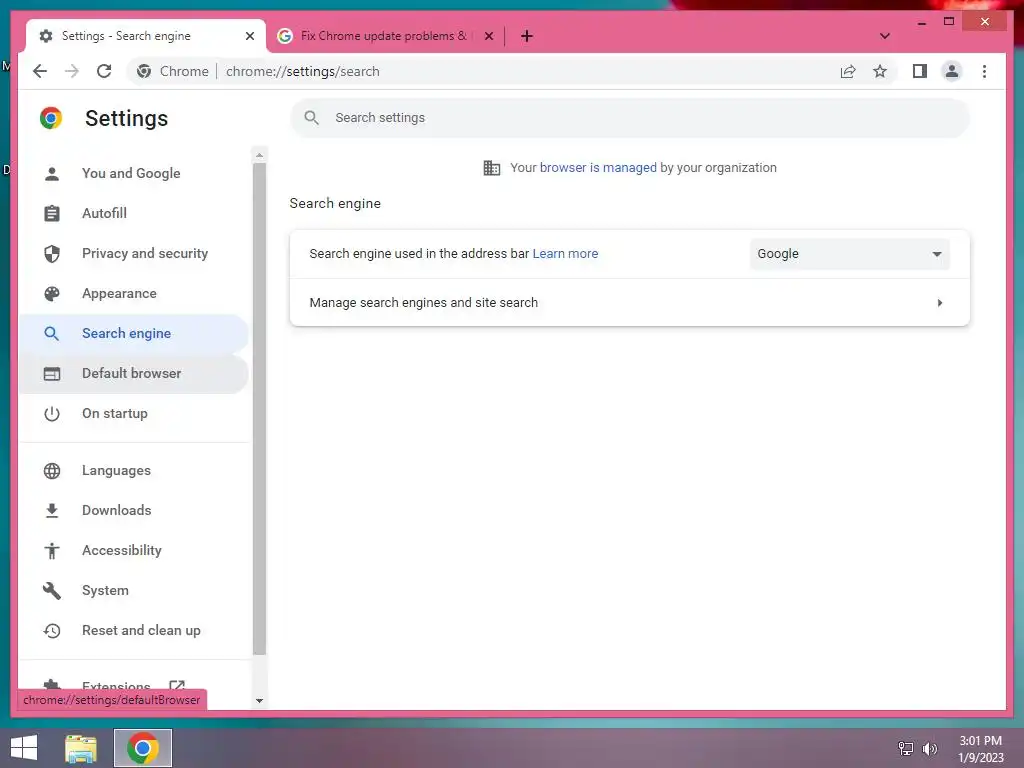Viewport: 1024px width, 768px height.
Task: Click the sidebar scrollbar up arrow
Action: click(259, 155)
